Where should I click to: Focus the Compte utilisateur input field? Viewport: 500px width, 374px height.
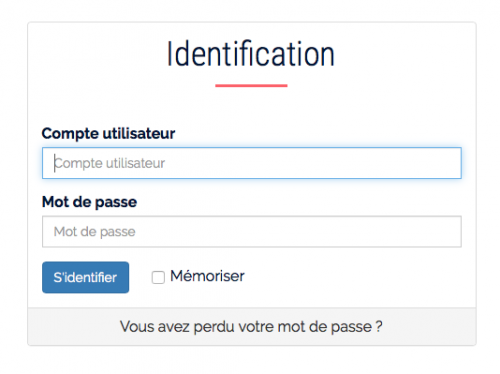[252, 163]
